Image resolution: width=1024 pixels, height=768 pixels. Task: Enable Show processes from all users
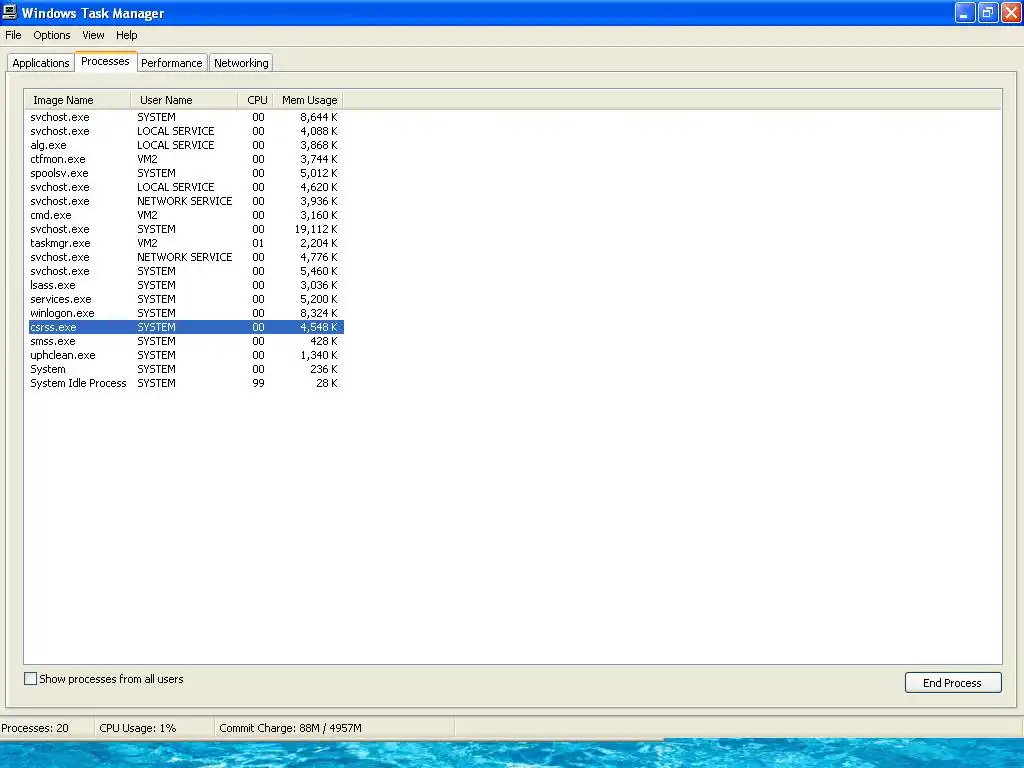point(31,679)
